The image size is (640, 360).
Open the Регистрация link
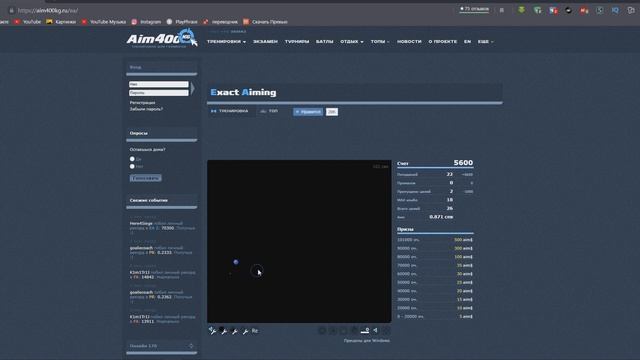coord(142,103)
